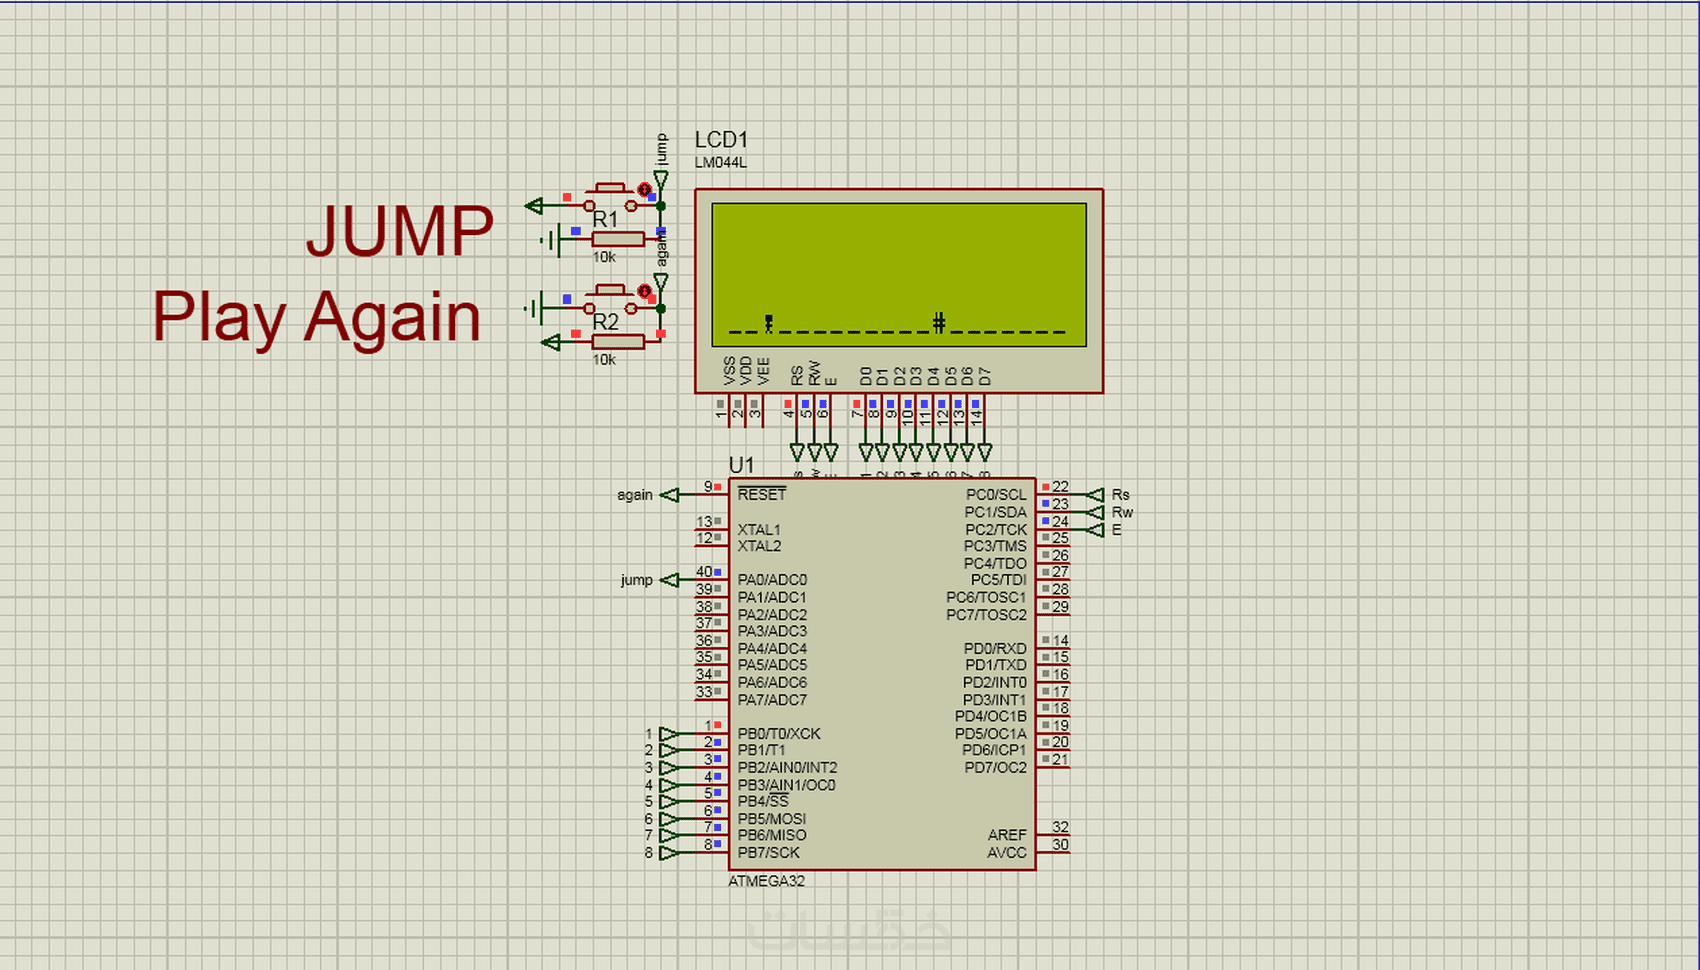1700x970 pixels.
Task: Select terminal 7 connected to PB6/MISO
Action: (669, 836)
